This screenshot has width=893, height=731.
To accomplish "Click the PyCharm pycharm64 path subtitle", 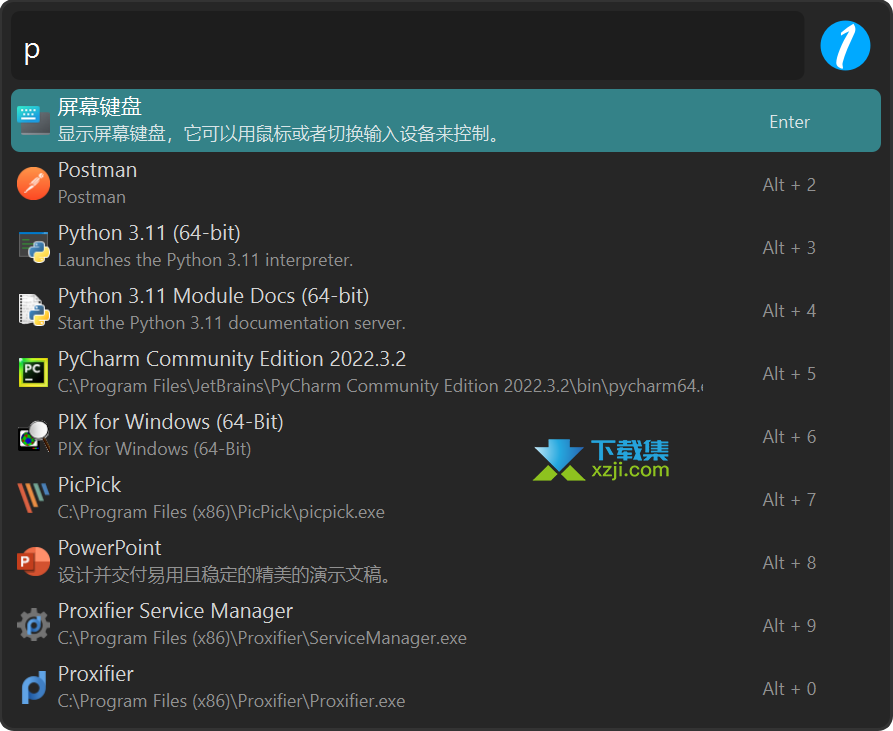I will [x=380, y=387].
